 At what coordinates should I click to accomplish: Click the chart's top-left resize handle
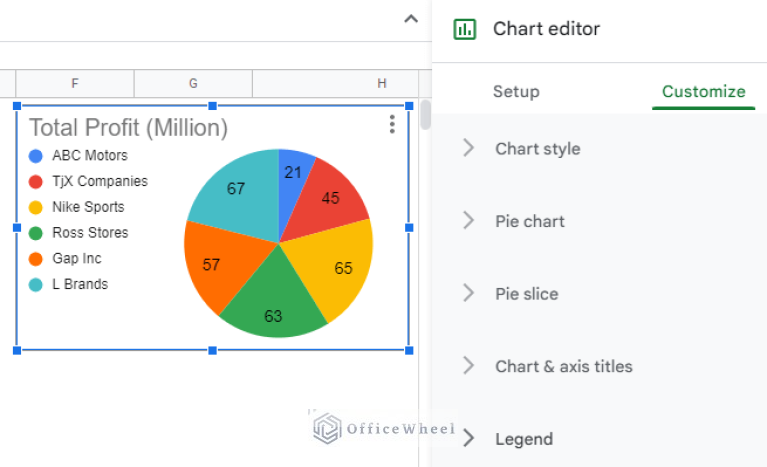tap(17, 106)
